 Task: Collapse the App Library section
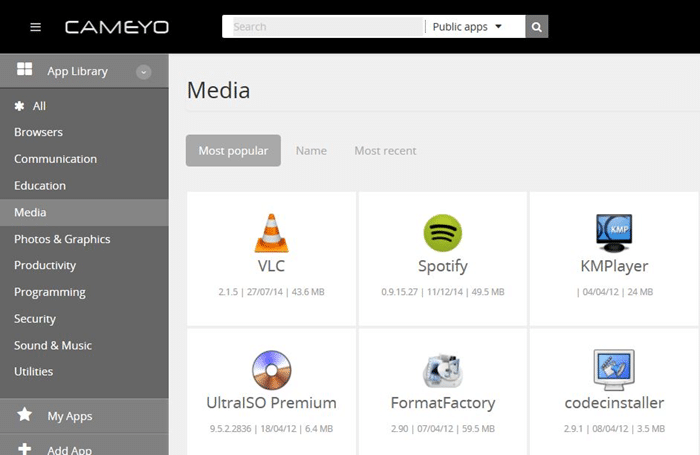click(144, 72)
